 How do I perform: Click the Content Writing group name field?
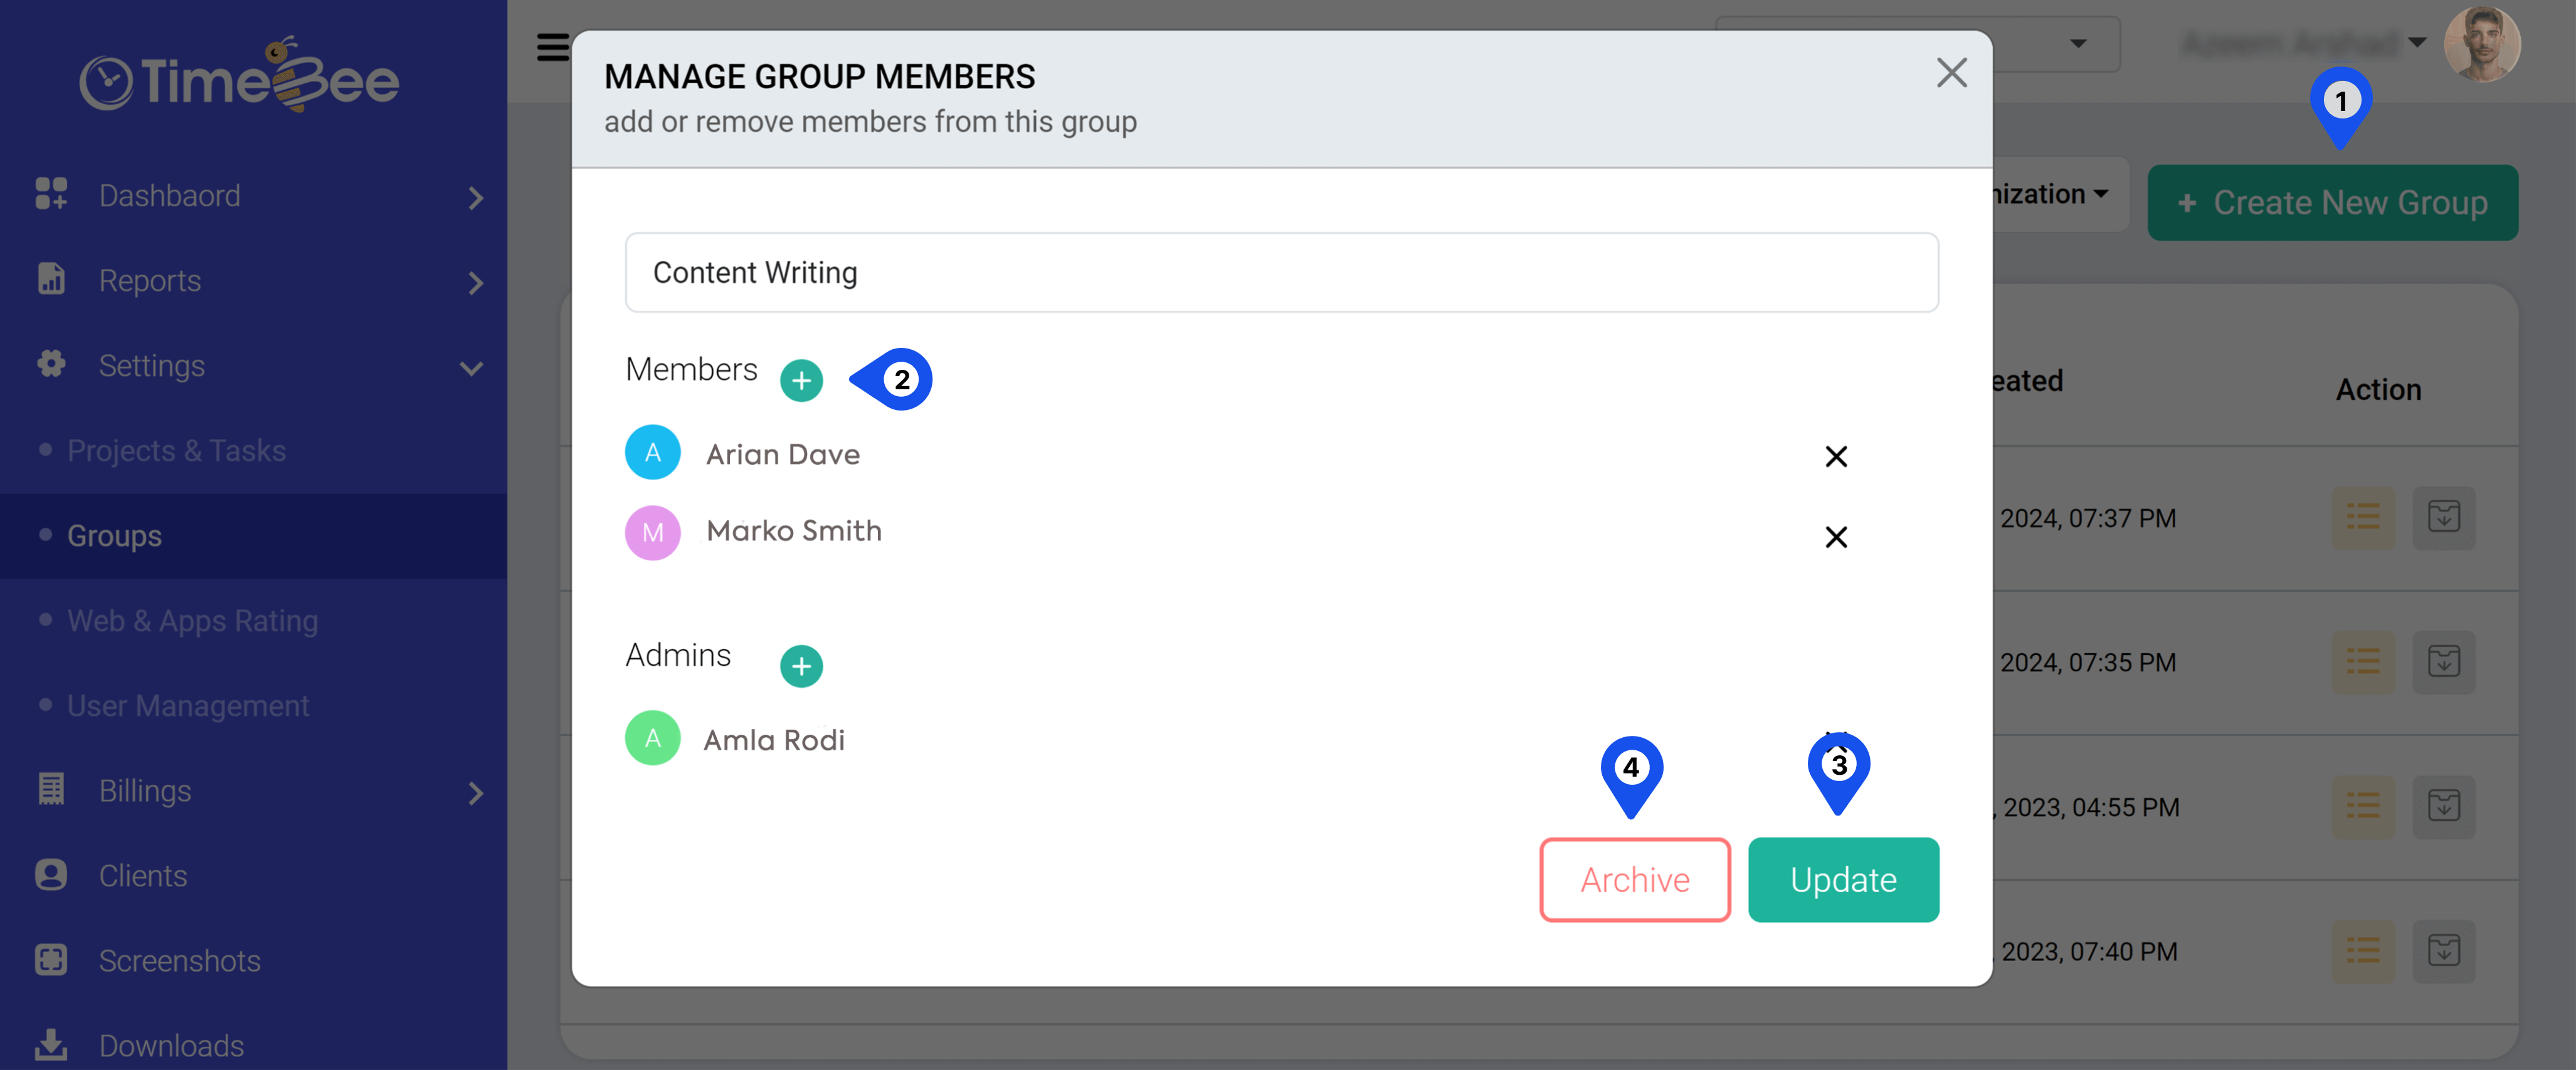coord(1281,272)
